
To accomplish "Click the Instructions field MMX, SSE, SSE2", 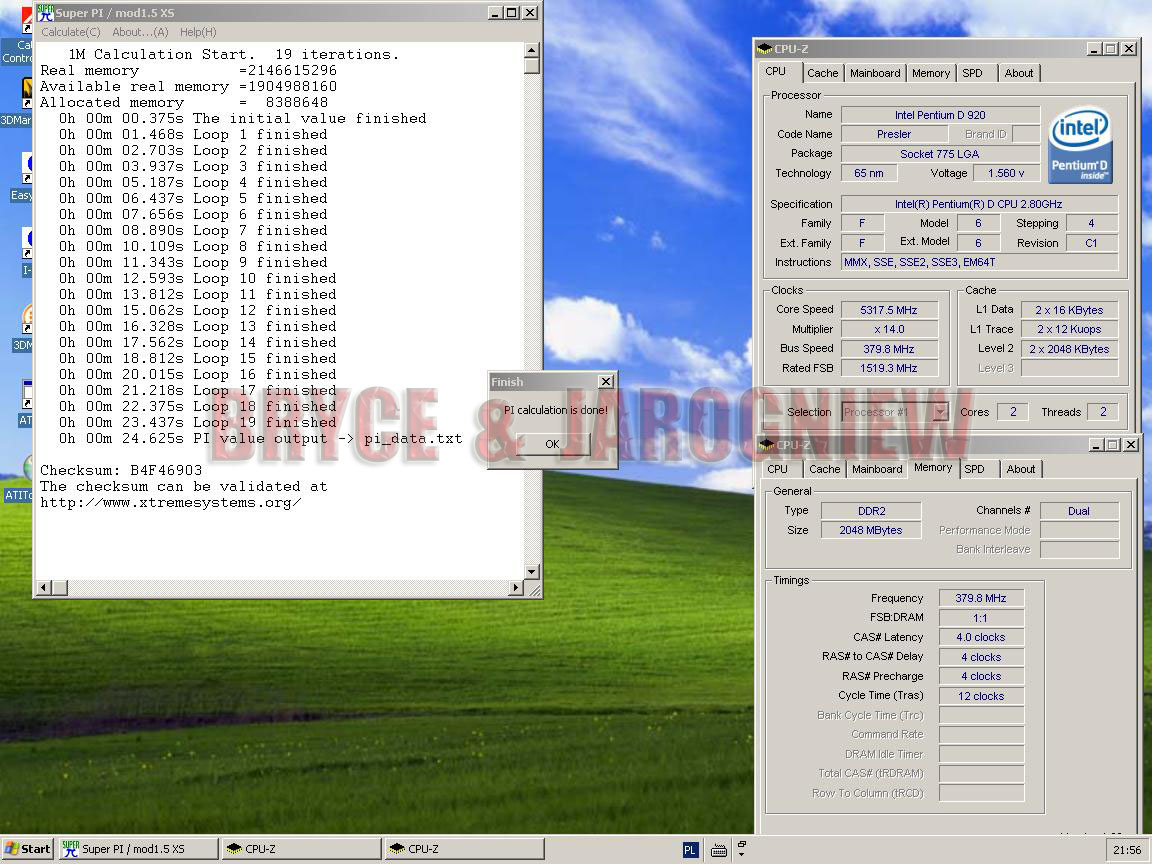I will pyautogui.click(x=979, y=262).
